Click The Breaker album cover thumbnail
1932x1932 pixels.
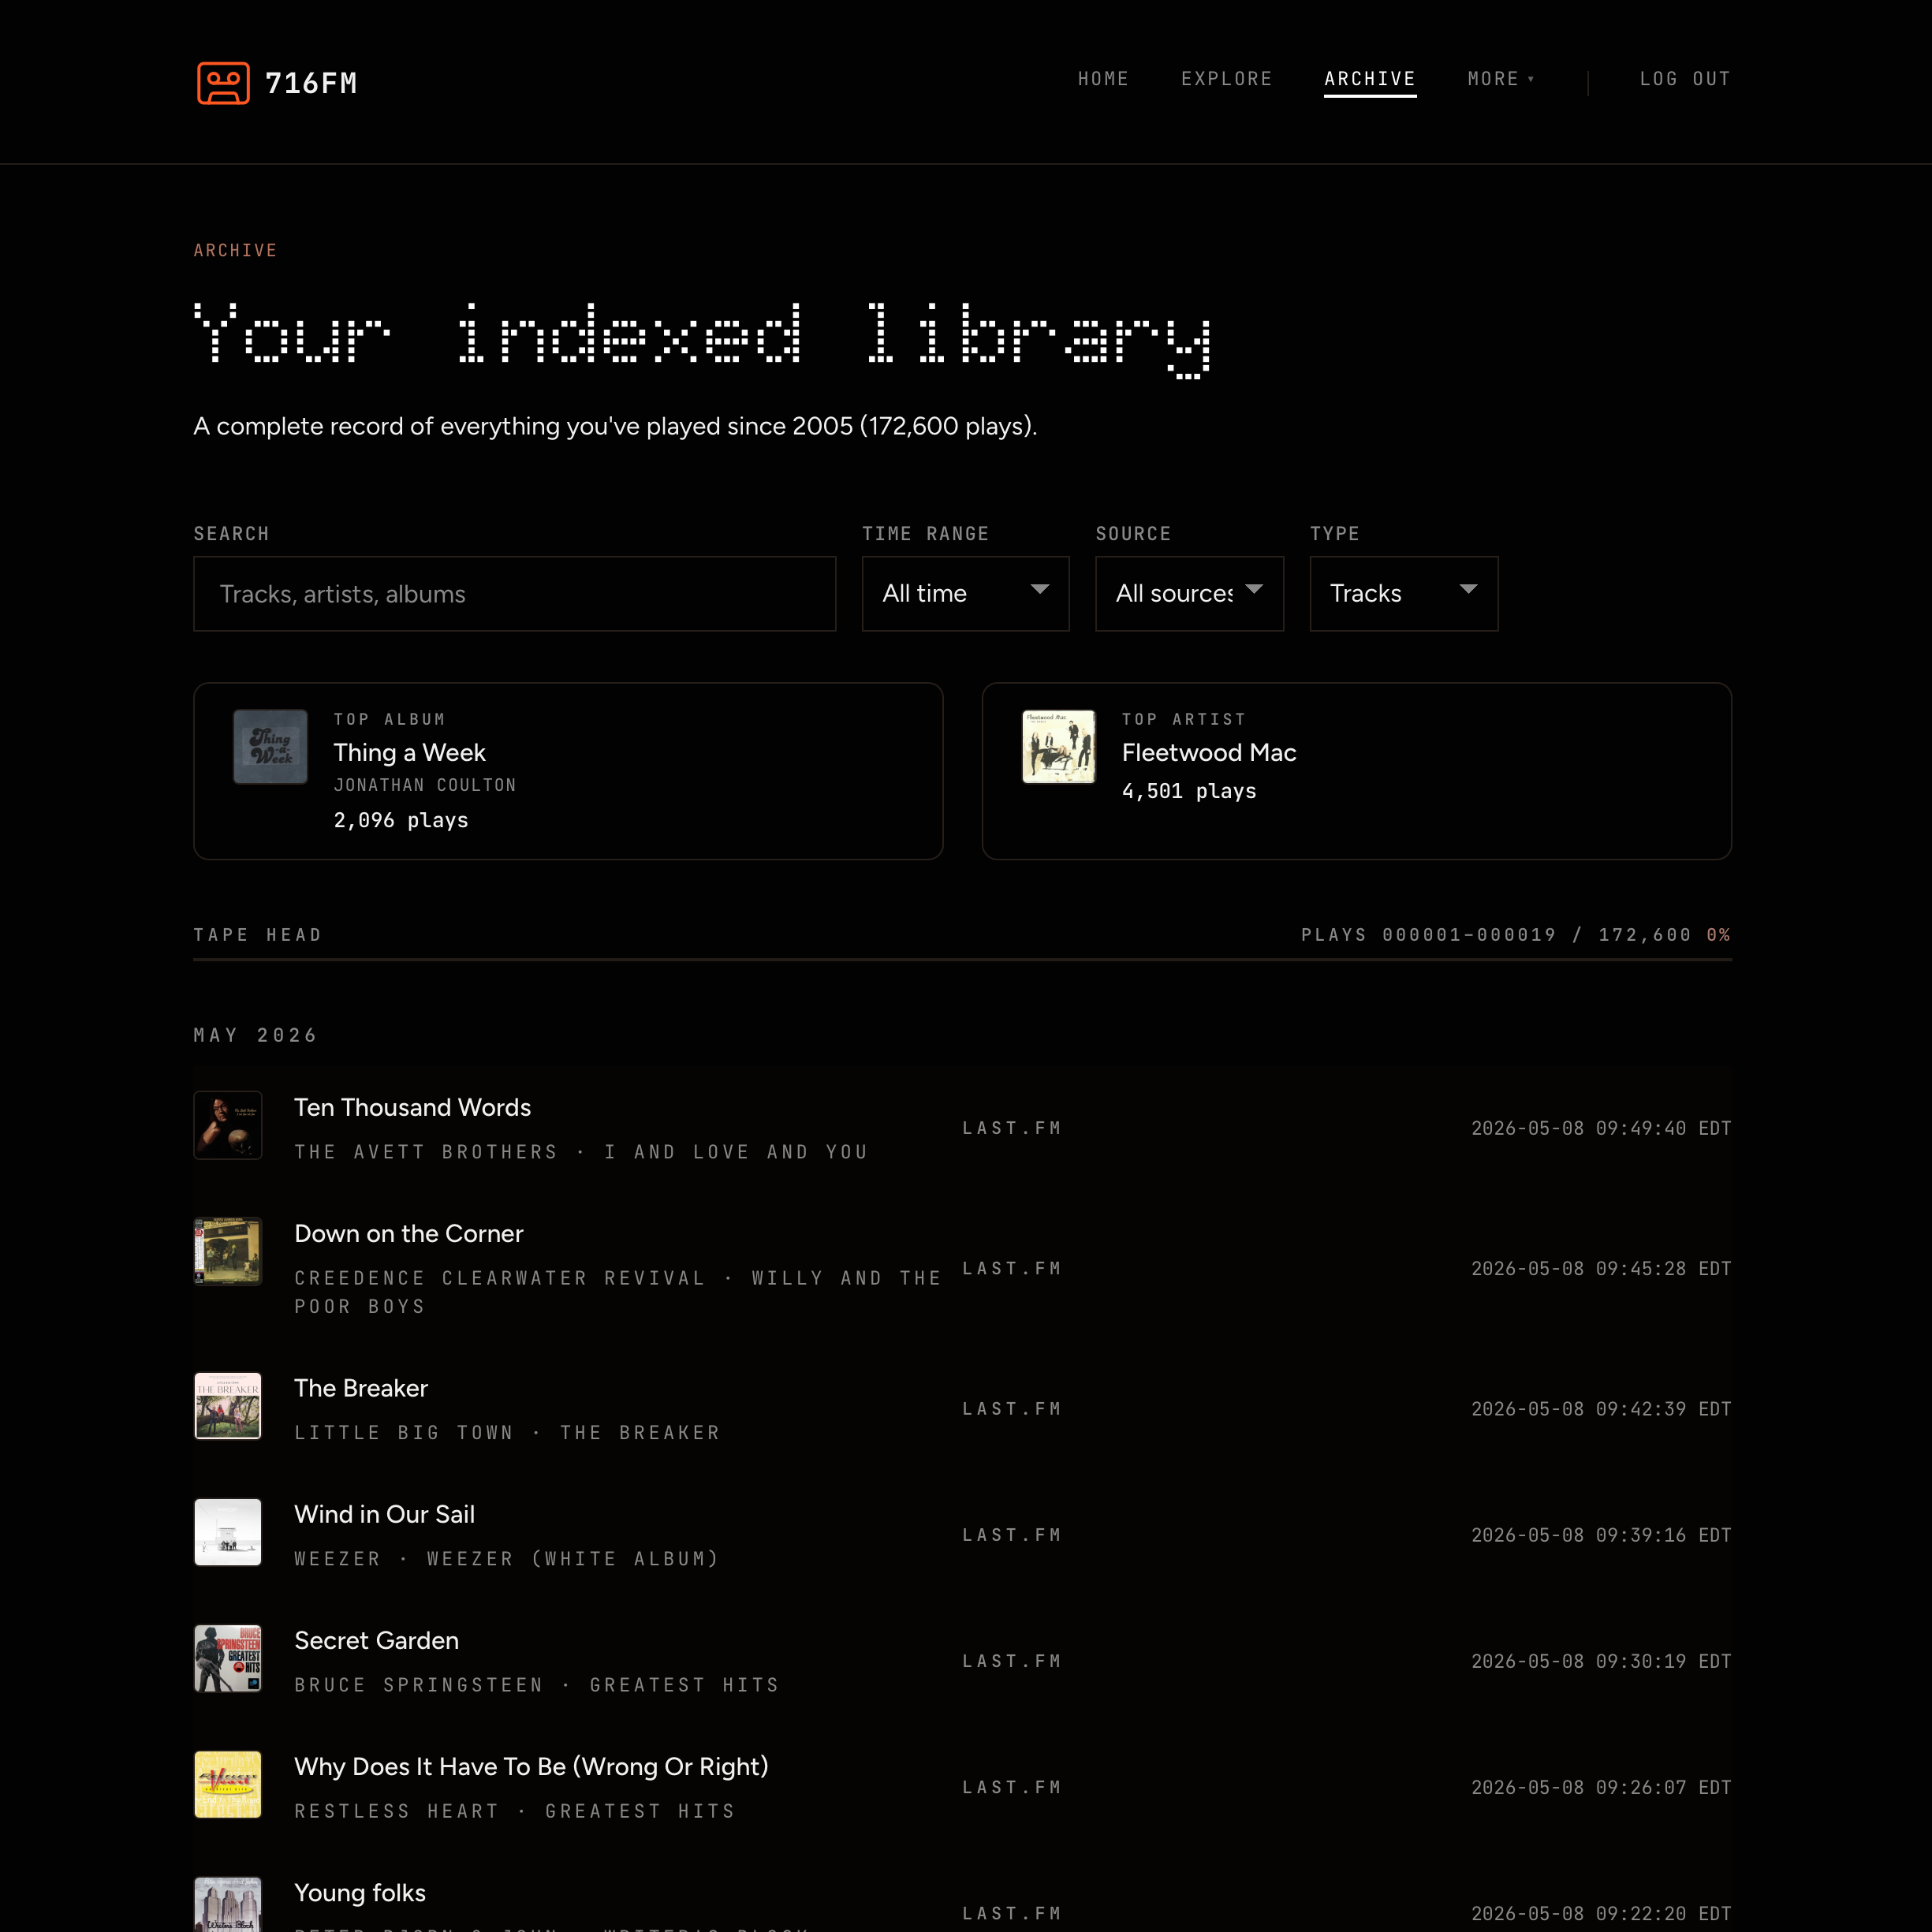pos(228,1406)
